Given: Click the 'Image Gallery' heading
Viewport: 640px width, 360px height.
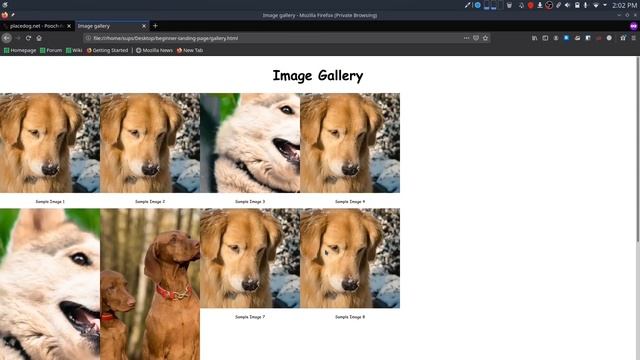Looking at the screenshot, I should [318, 76].
